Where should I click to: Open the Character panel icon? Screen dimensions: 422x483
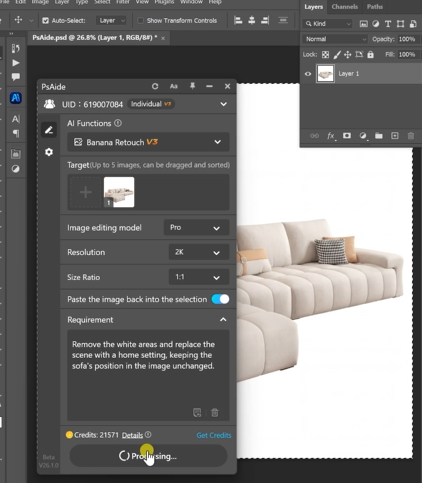coord(15,119)
